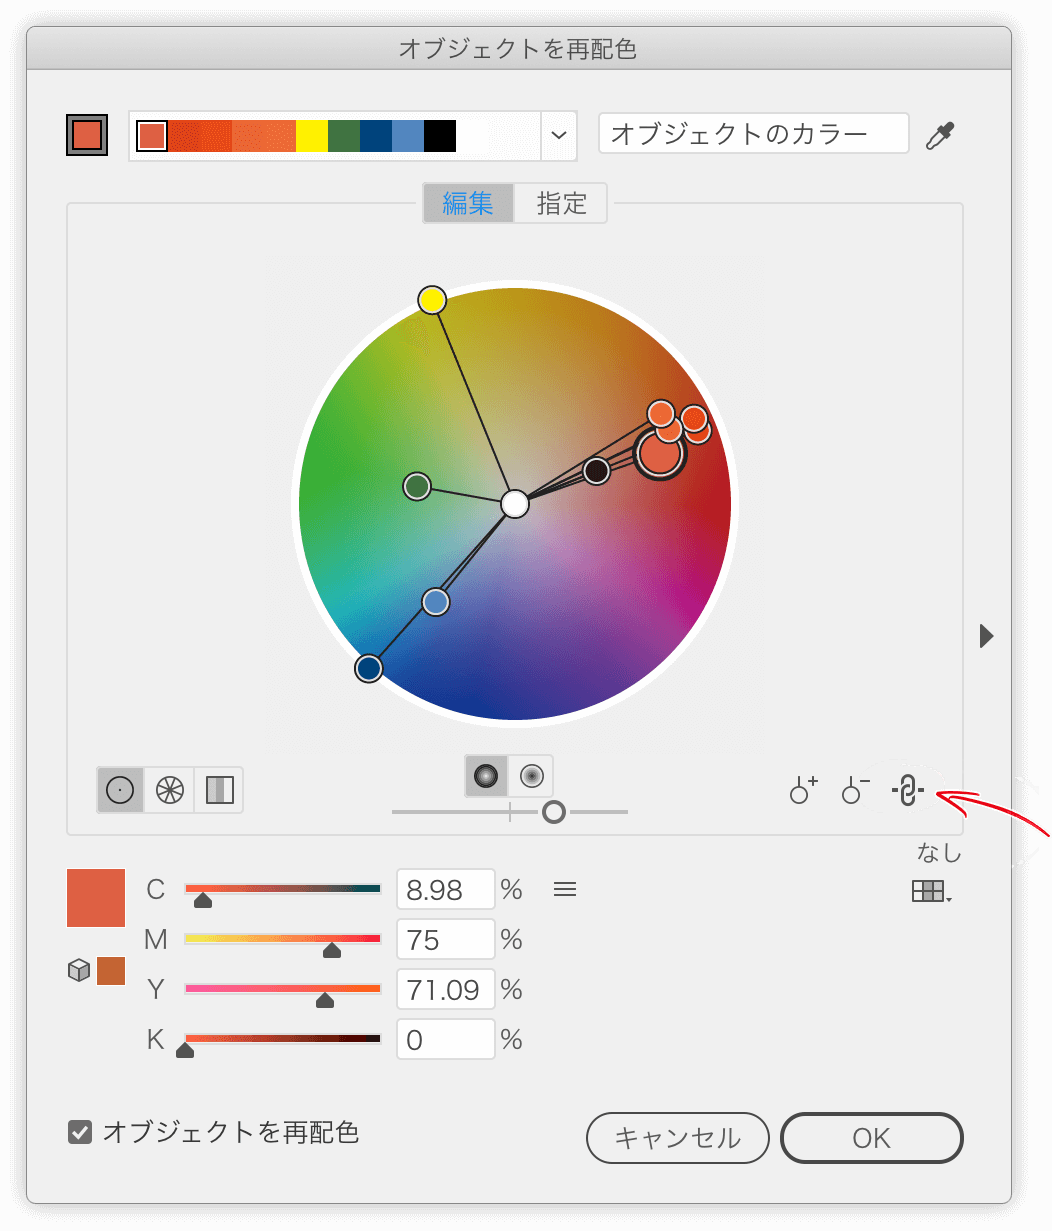1052x1231 pixels.
Task: Open the color mode menu beside C slider
Action: point(565,889)
